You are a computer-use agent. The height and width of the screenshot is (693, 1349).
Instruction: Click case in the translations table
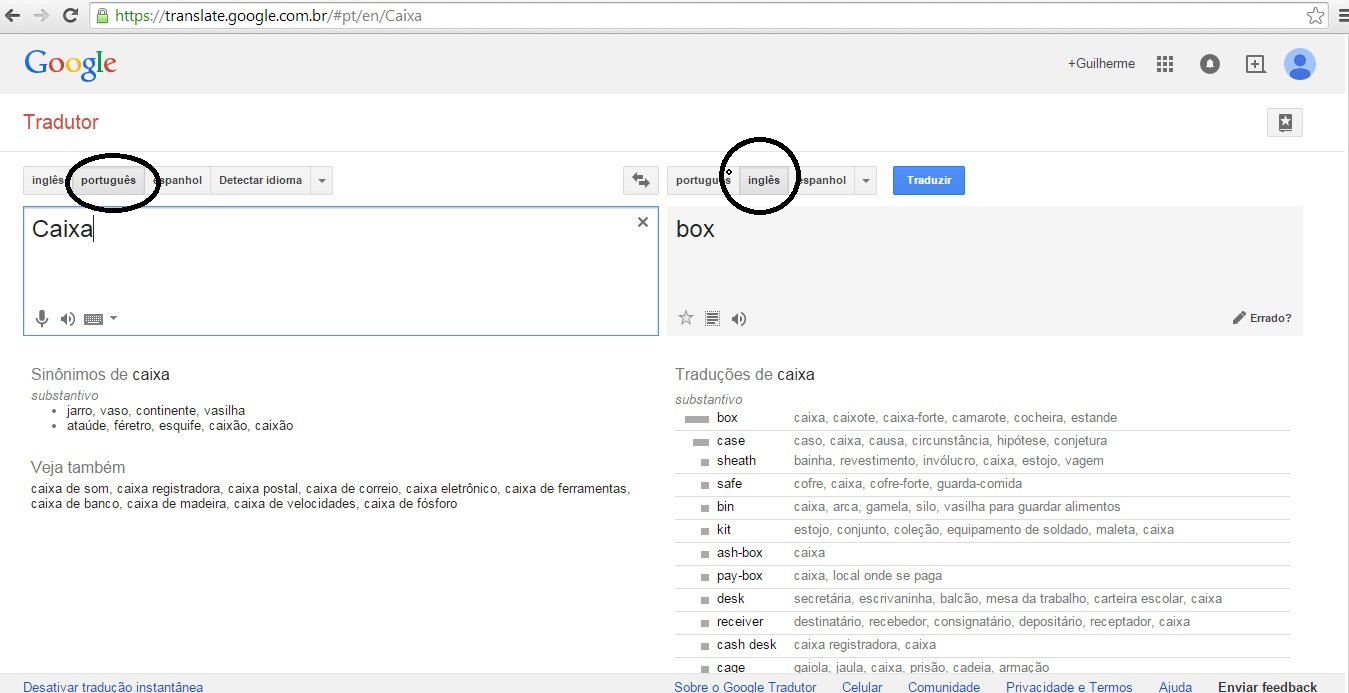coord(731,441)
